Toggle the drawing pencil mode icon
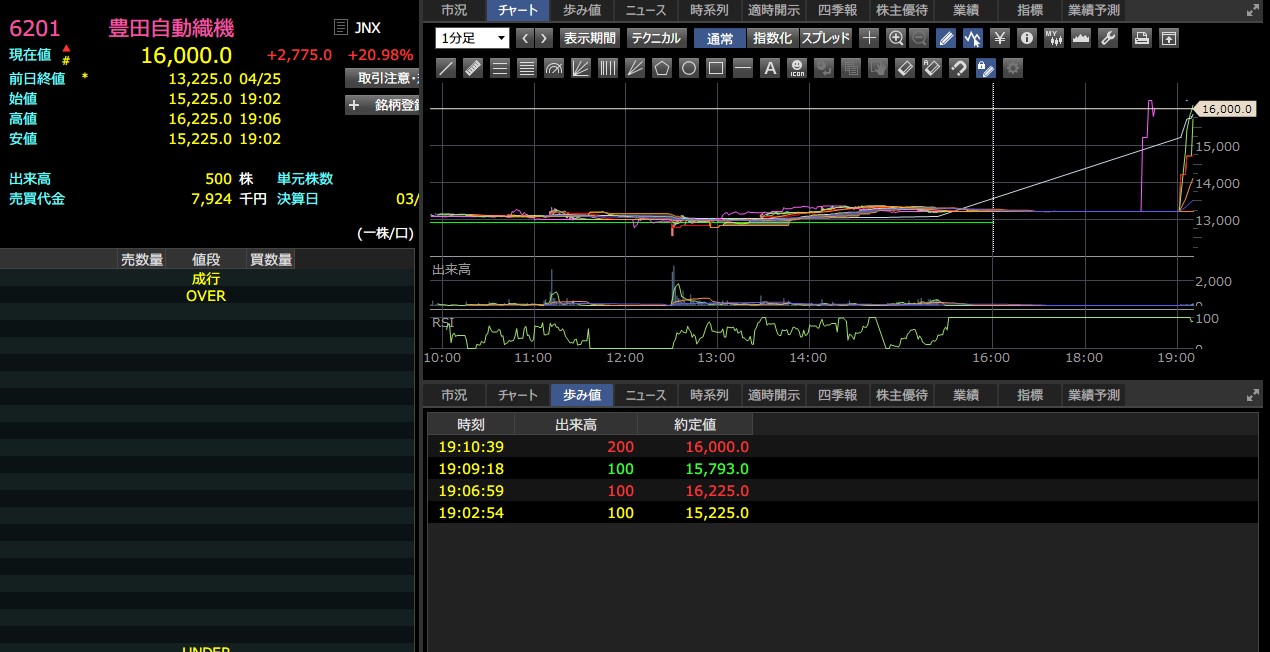Viewport: 1270px width, 652px height. pos(946,38)
